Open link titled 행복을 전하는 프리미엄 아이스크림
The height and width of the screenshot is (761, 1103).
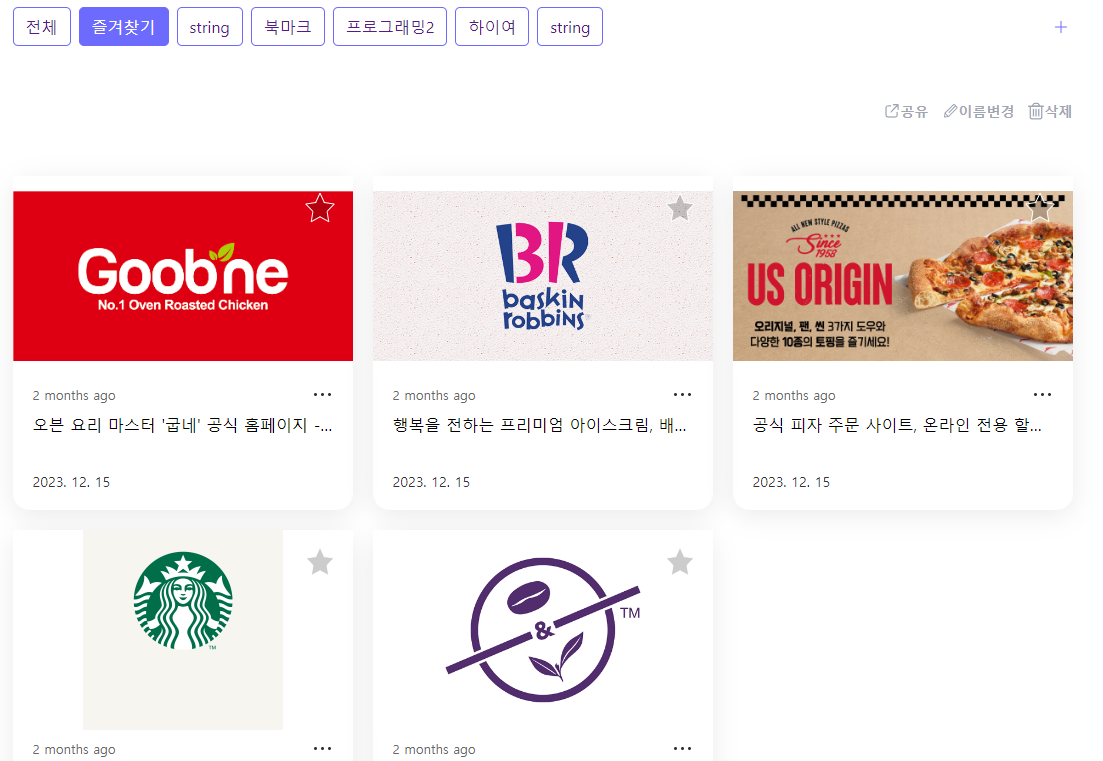[540, 426]
